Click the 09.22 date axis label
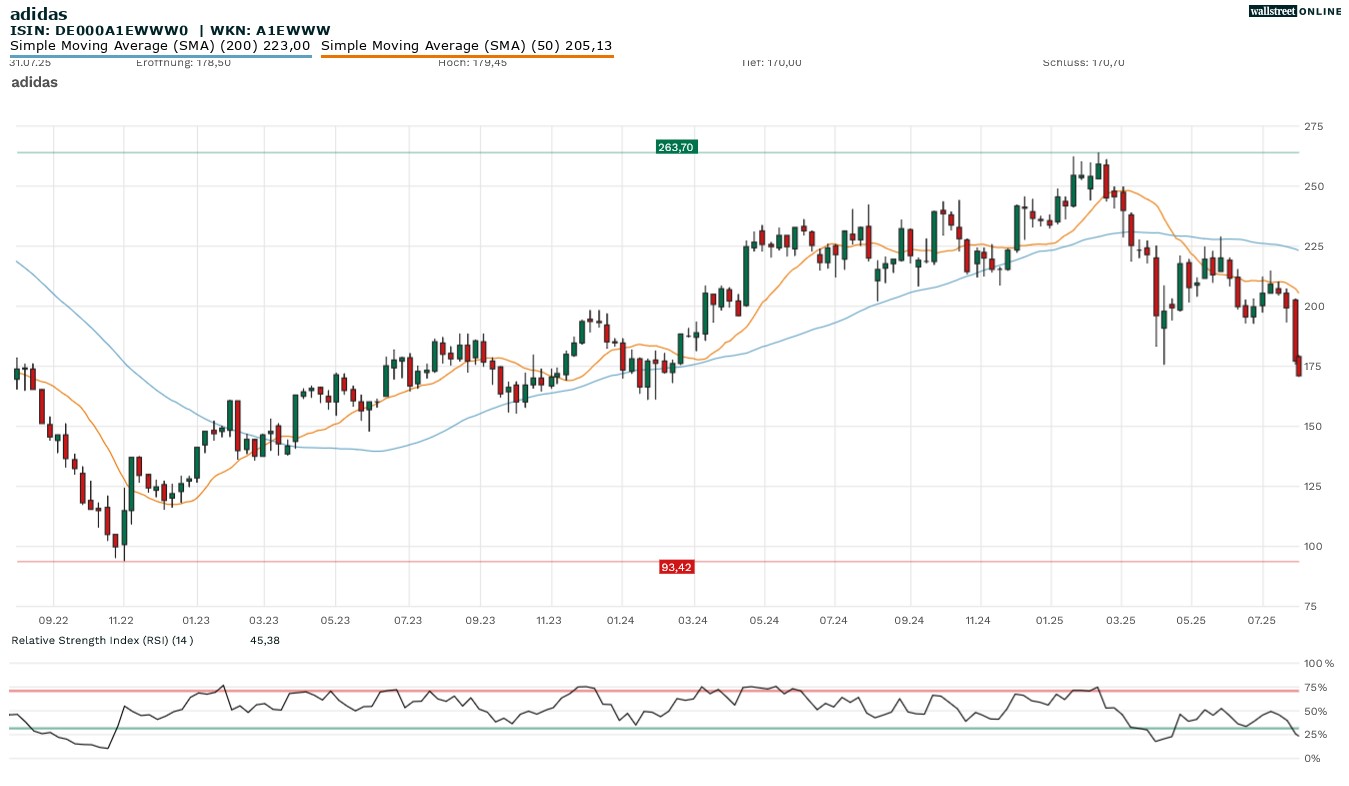1349x786 pixels. (54, 620)
